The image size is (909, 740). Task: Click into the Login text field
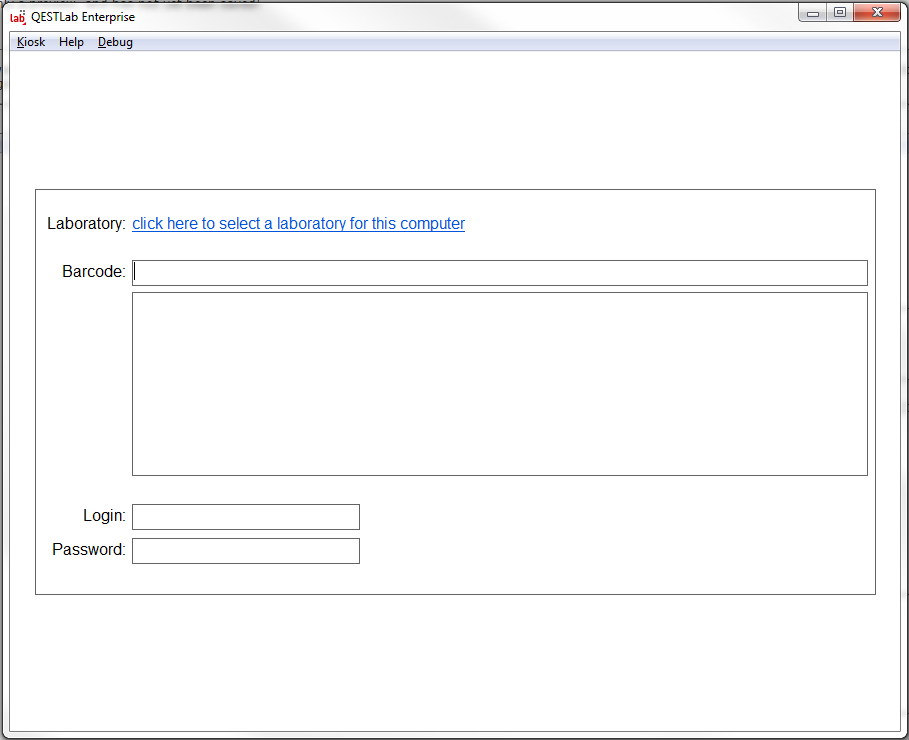245,517
